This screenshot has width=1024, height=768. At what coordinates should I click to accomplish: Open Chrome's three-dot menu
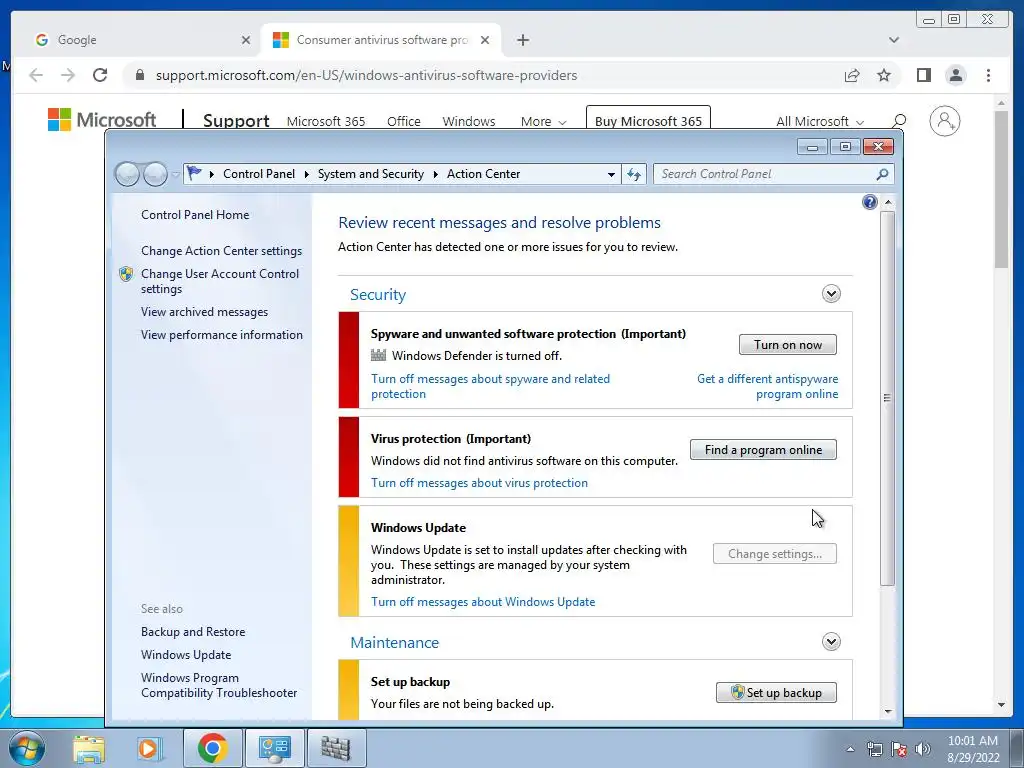[988, 75]
